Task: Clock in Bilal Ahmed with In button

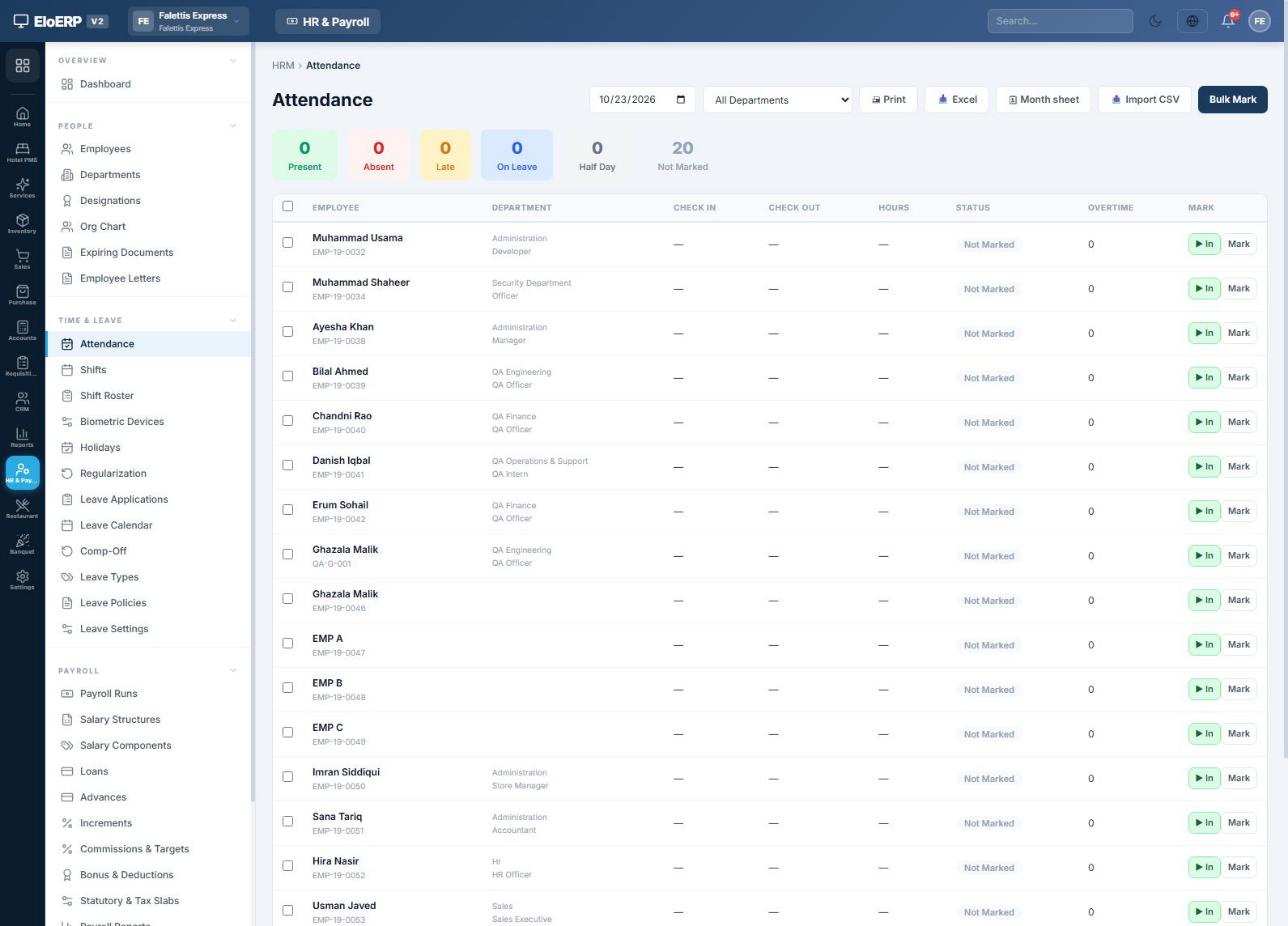Action: 1204,378
